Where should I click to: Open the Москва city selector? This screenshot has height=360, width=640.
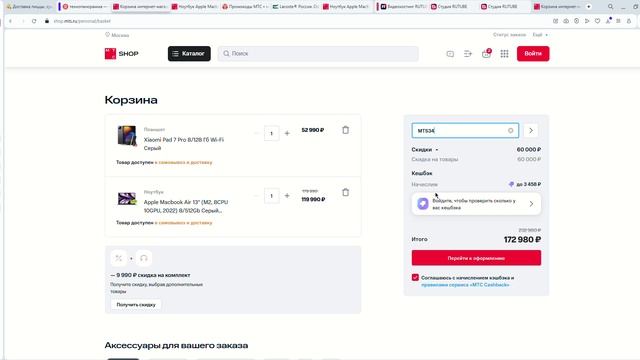pyautogui.click(x=117, y=35)
